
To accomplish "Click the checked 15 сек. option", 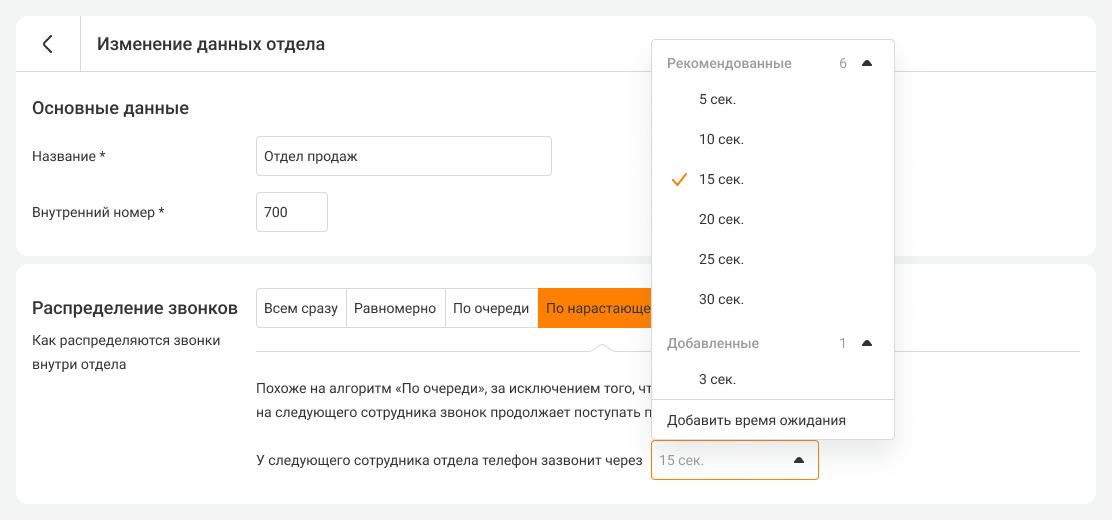I will pos(721,179).
